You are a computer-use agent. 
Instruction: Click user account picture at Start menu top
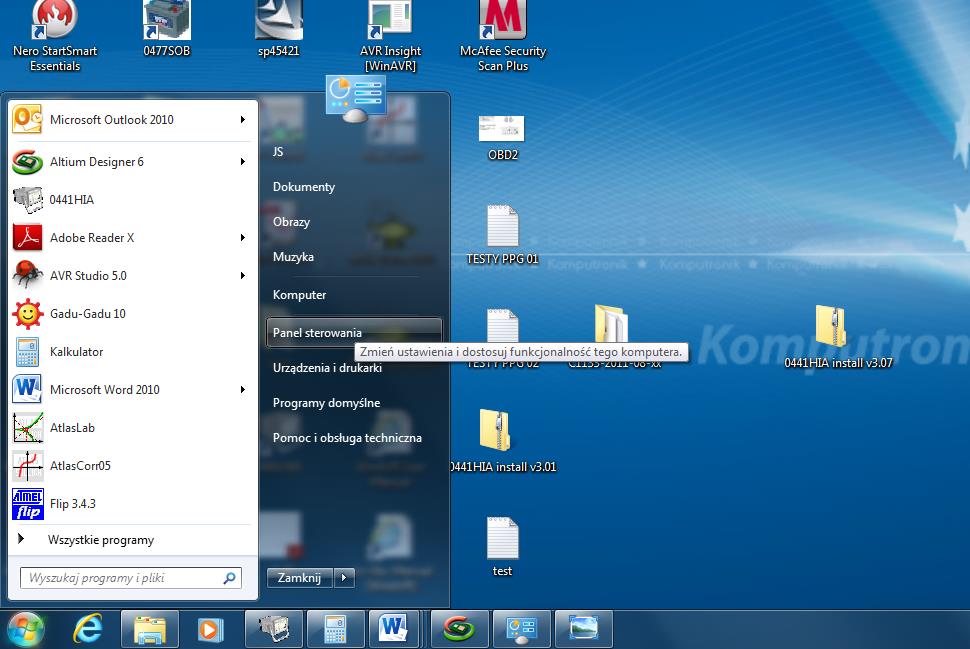pos(356,98)
